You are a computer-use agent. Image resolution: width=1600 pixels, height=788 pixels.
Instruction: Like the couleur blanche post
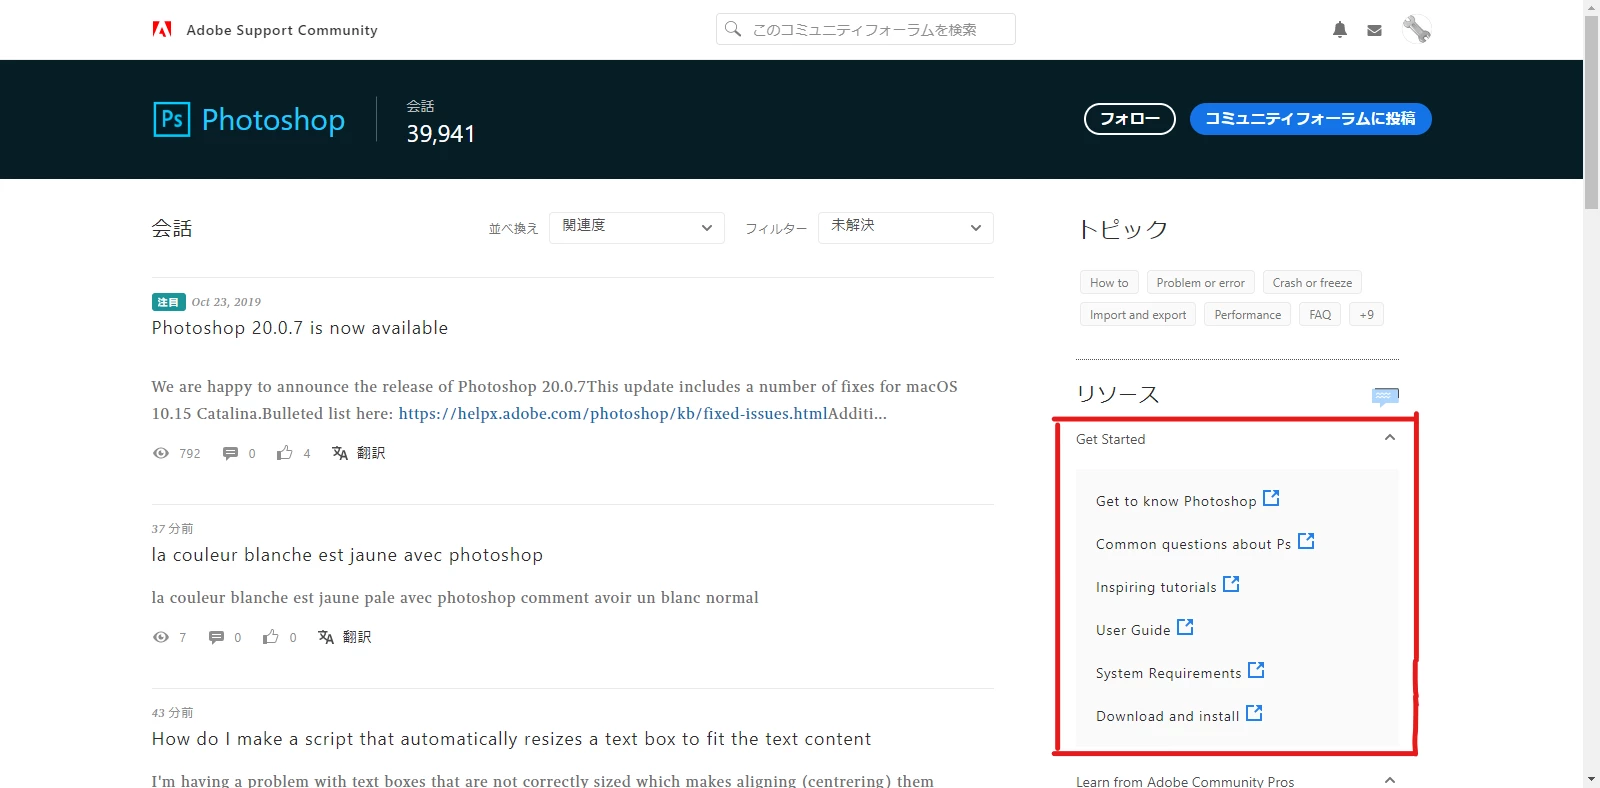pyautogui.click(x=271, y=637)
